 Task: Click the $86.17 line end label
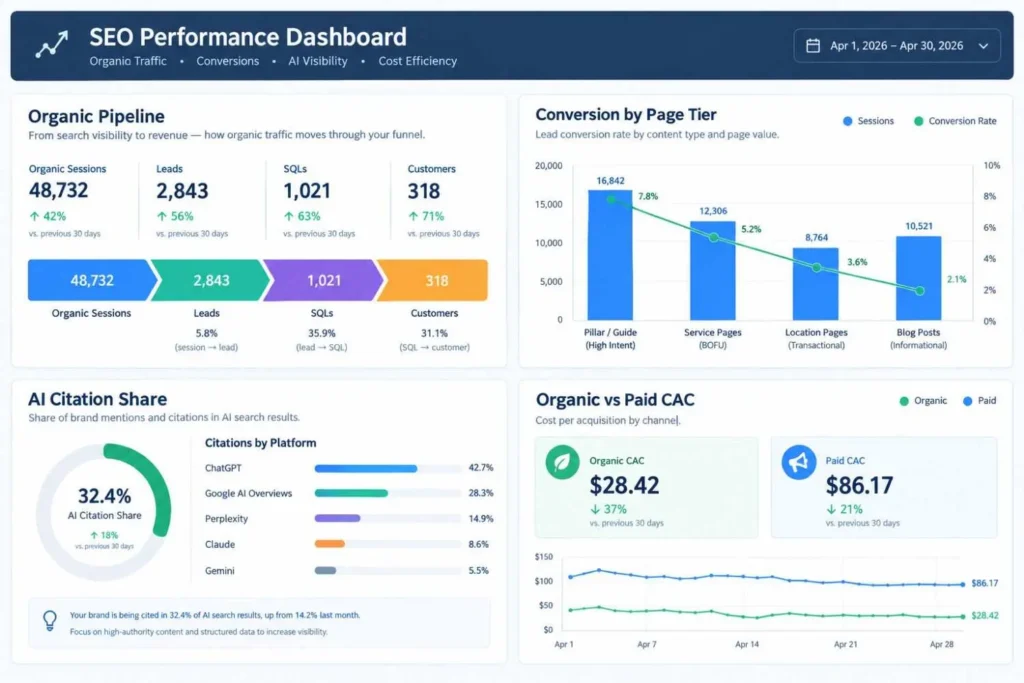pos(985,583)
